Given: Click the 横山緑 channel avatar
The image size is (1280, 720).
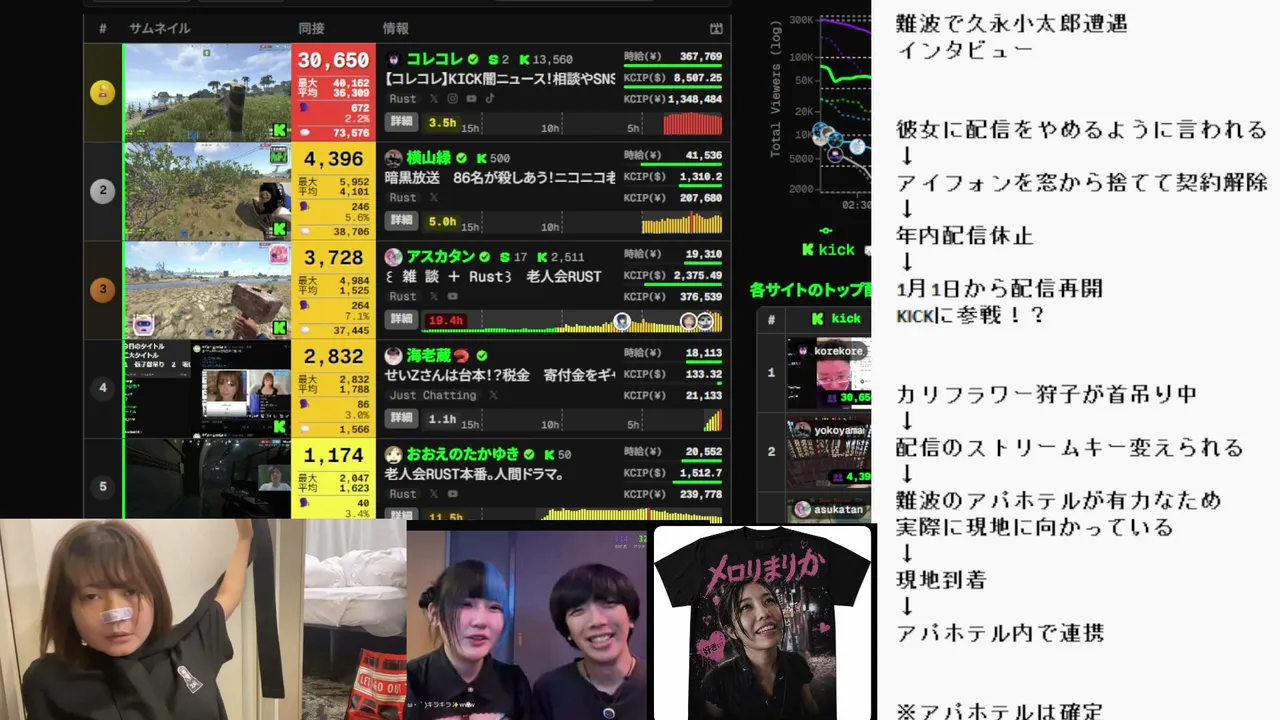Looking at the screenshot, I should (394, 158).
